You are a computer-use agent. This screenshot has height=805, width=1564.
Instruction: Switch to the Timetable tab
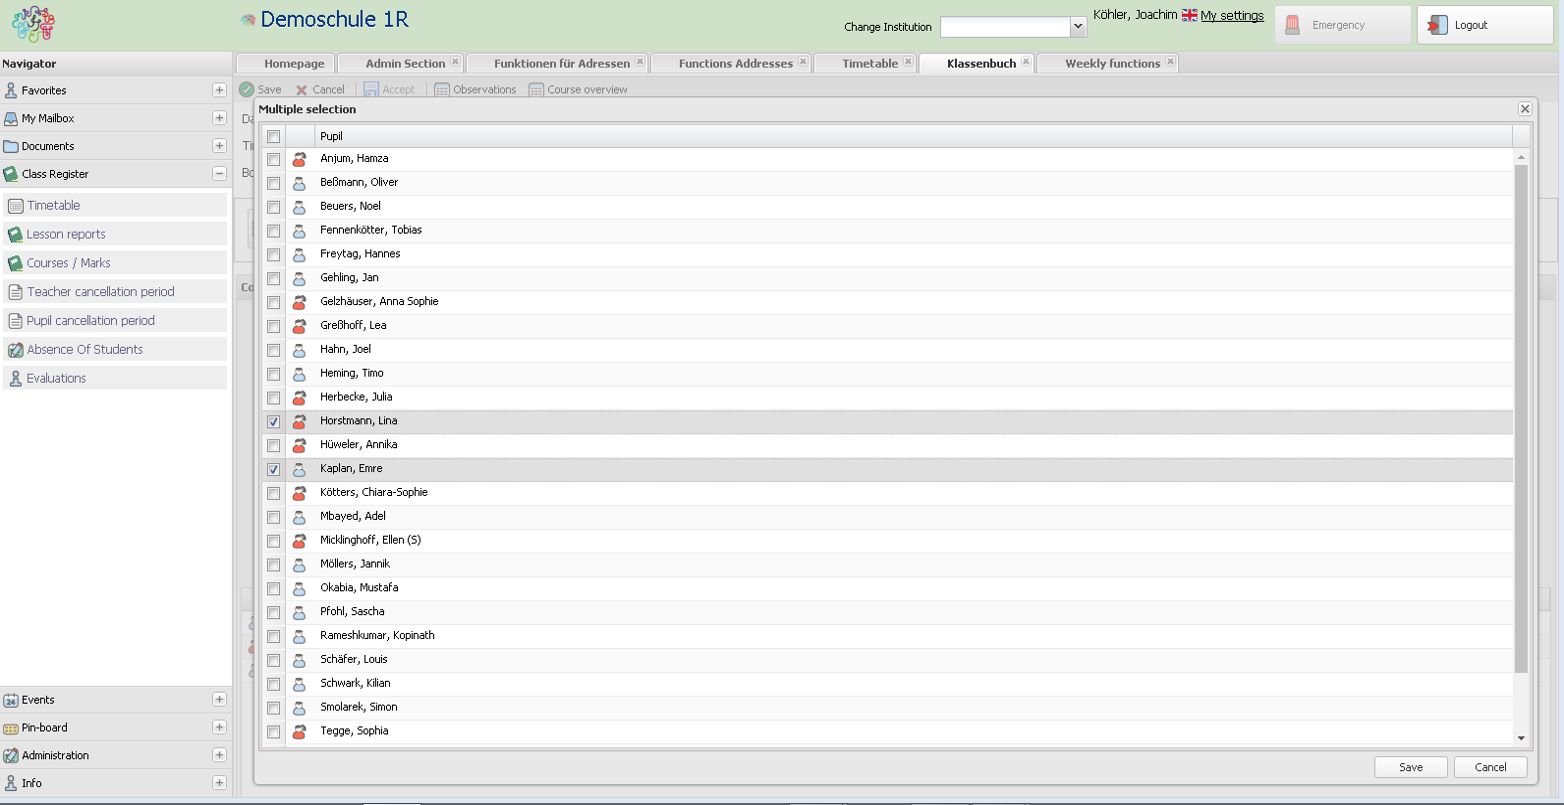[x=869, y=63]
